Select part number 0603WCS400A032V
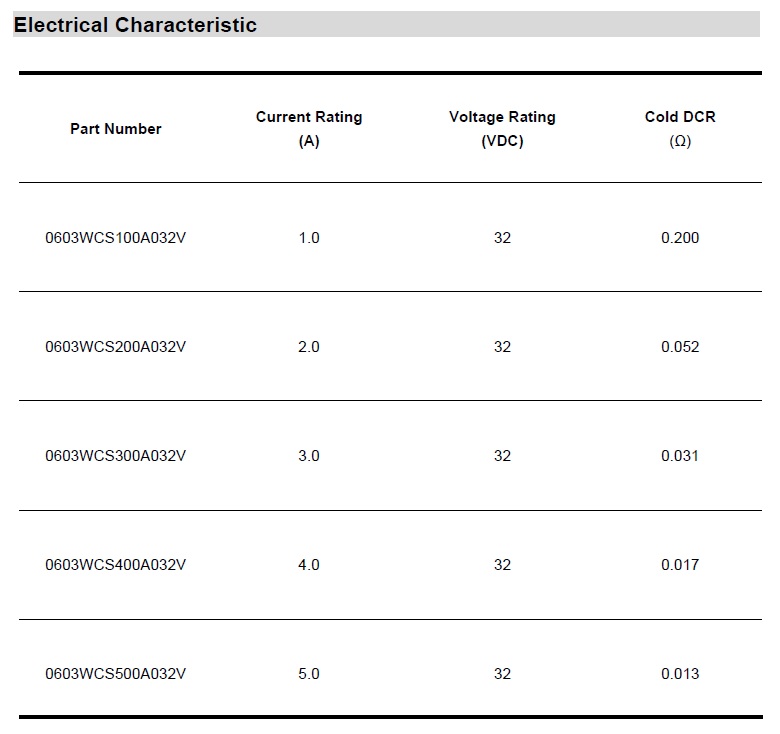Viewport: 780px width, 734px height. (115, 565)
